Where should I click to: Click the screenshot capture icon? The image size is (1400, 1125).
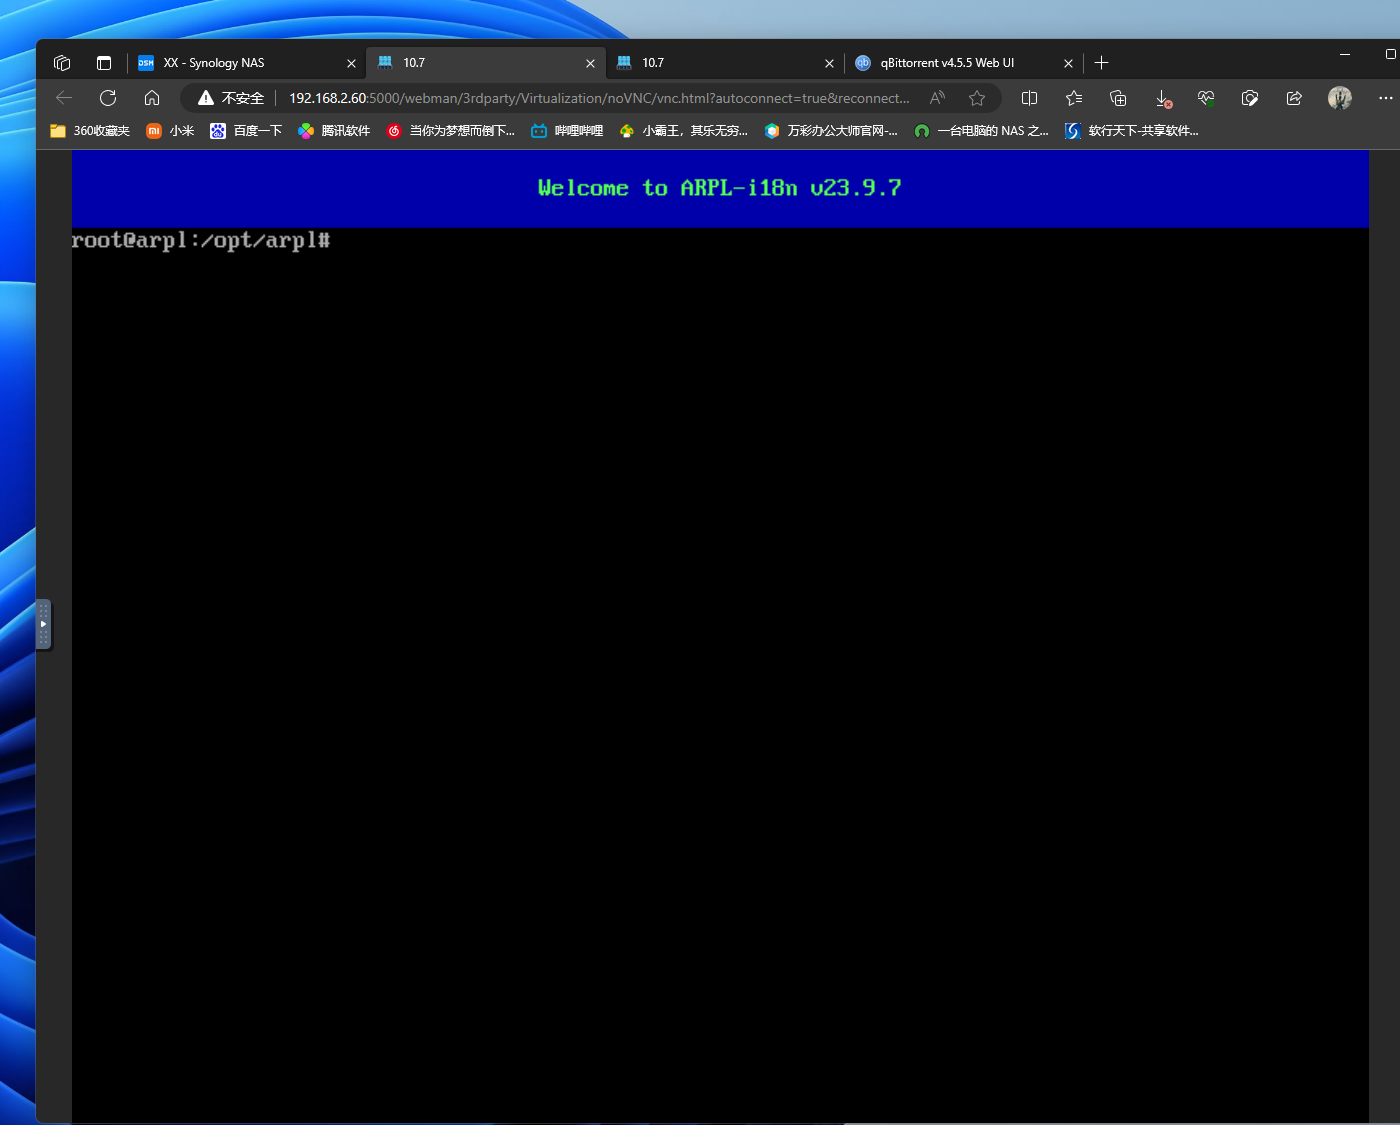1250,98
